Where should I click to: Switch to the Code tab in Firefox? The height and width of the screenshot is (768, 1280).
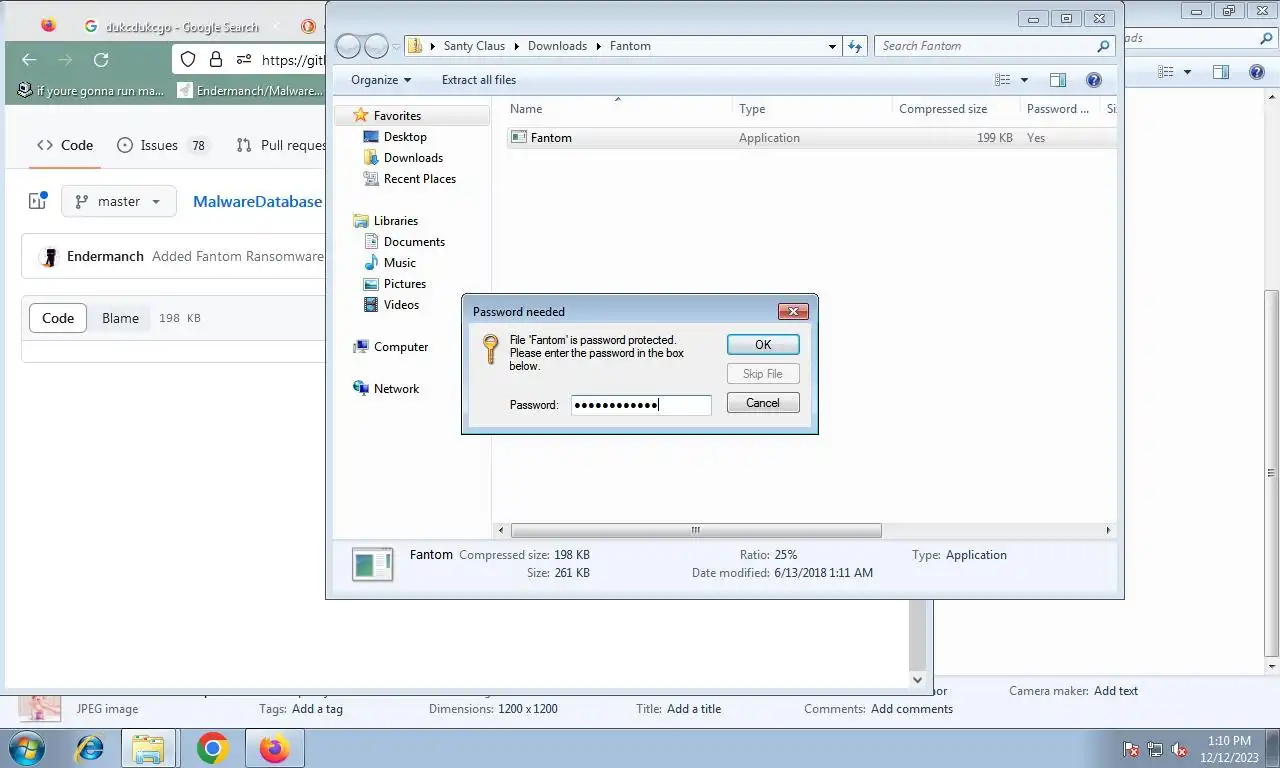tap(65, 145)
